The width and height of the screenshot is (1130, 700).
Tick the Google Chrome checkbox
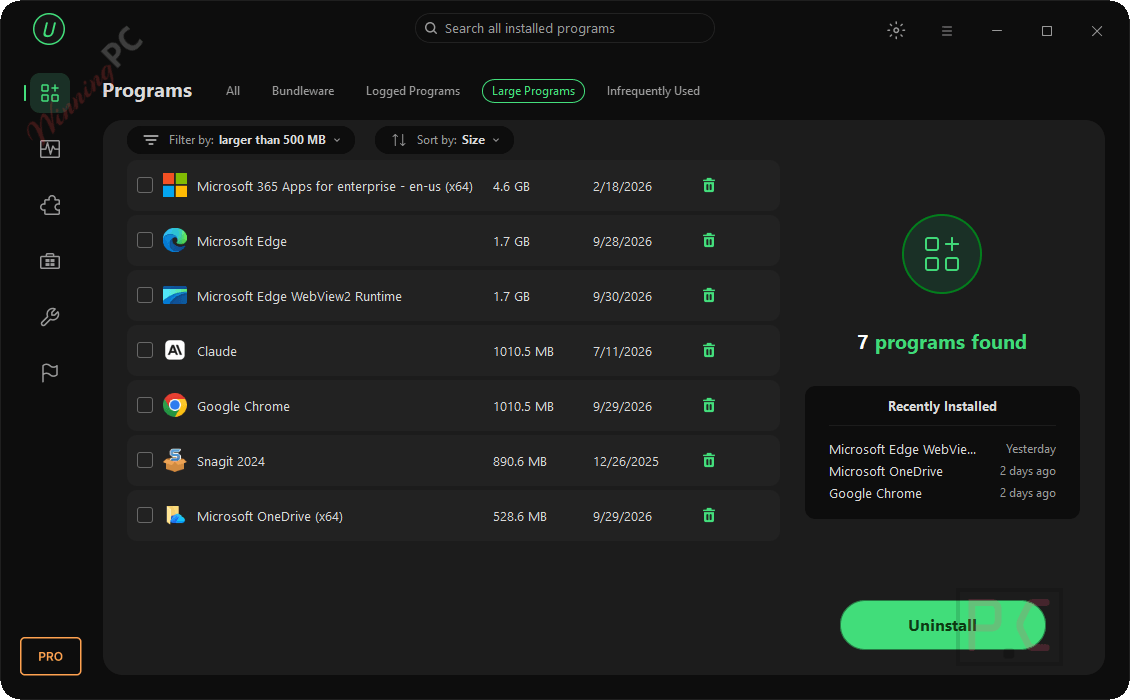coord(145,405)
